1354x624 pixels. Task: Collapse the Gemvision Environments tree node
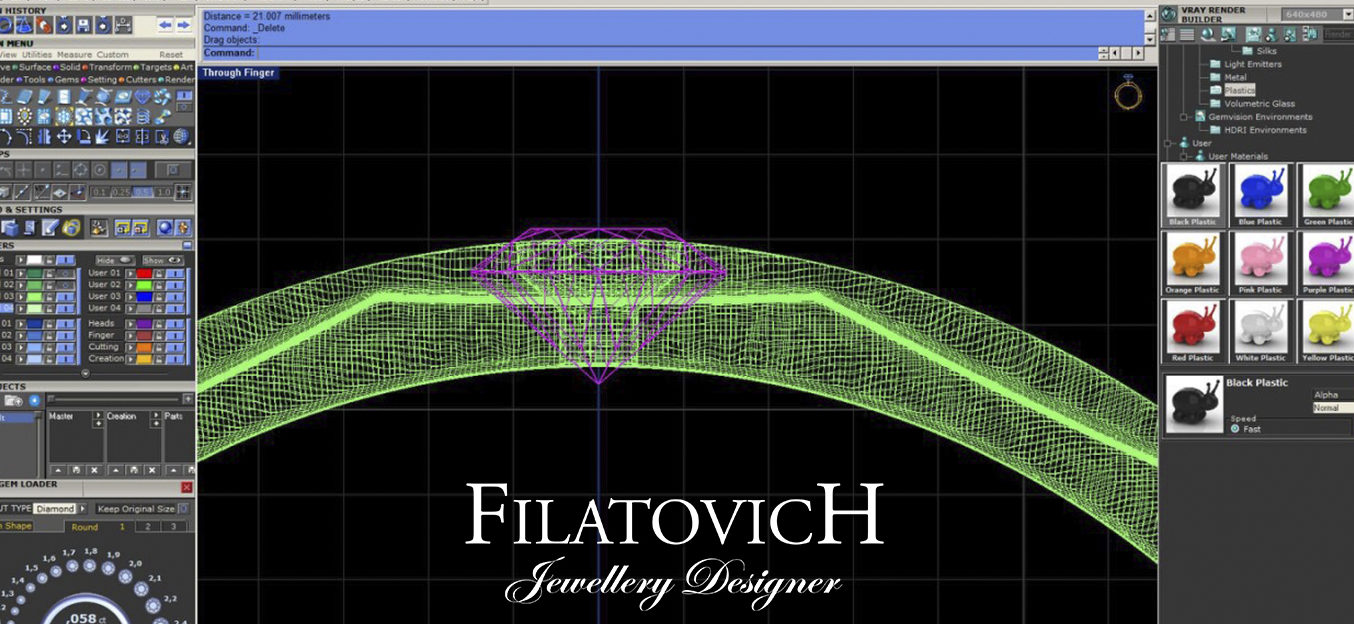[1184, 117]
